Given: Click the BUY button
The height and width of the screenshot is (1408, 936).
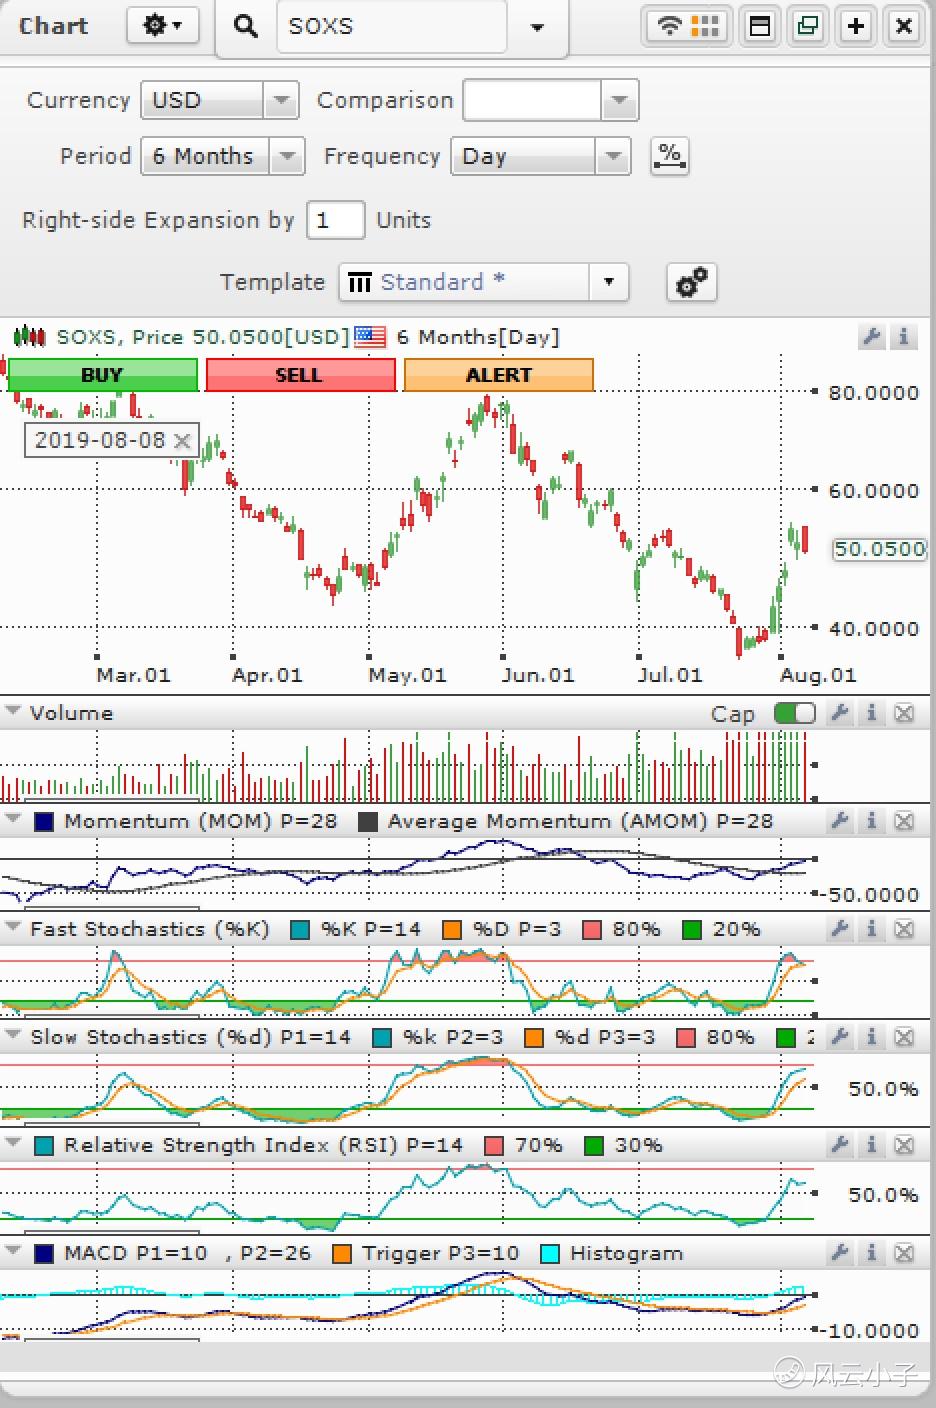Looking at the screenshot, I should pos(102,375).
